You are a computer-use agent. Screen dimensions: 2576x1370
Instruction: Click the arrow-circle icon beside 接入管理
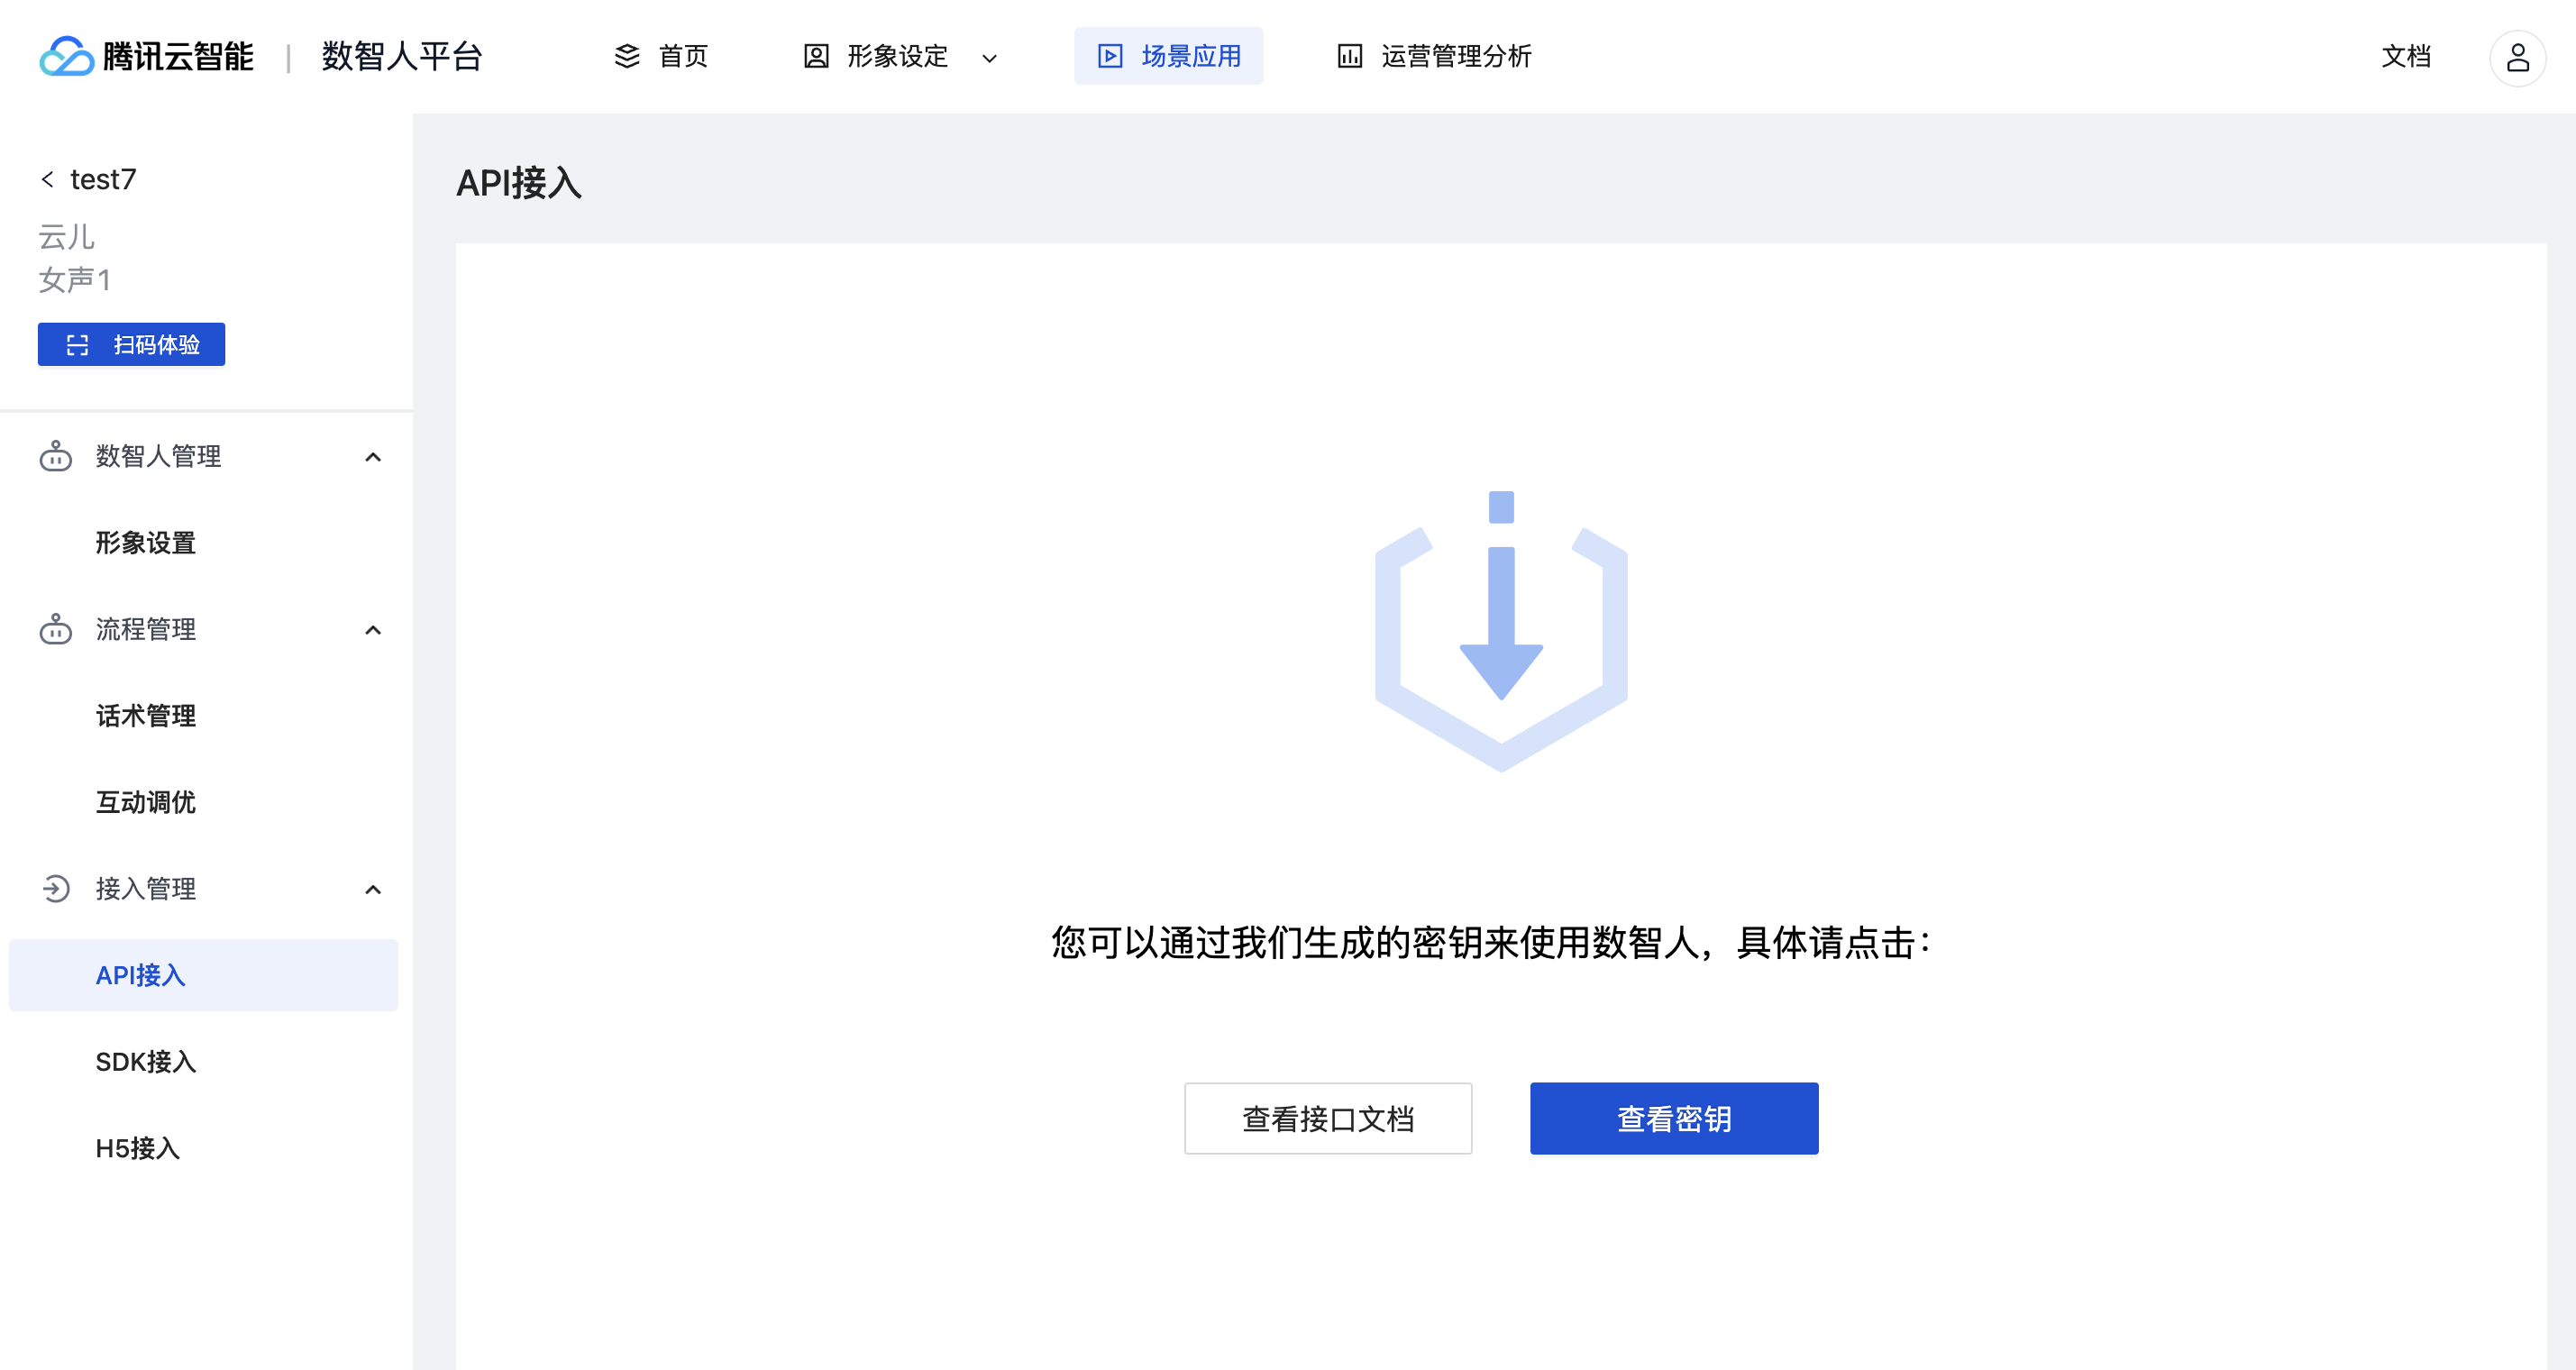pyautogui.click(x=56, y=888)
